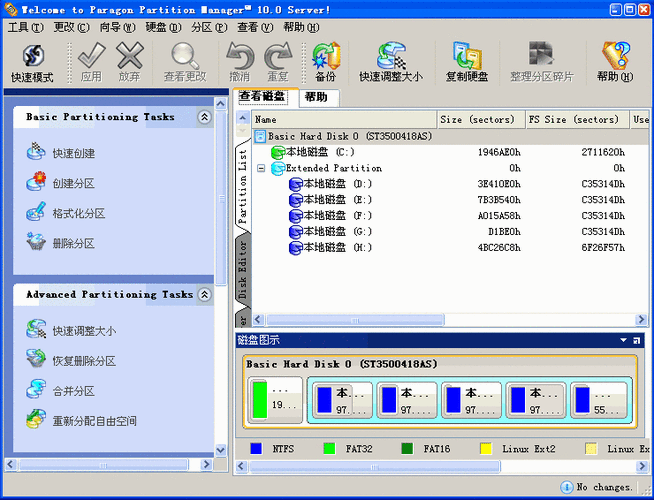Select green FAT32 partition block in disk map
654x500 pixels.
[275, 399]
